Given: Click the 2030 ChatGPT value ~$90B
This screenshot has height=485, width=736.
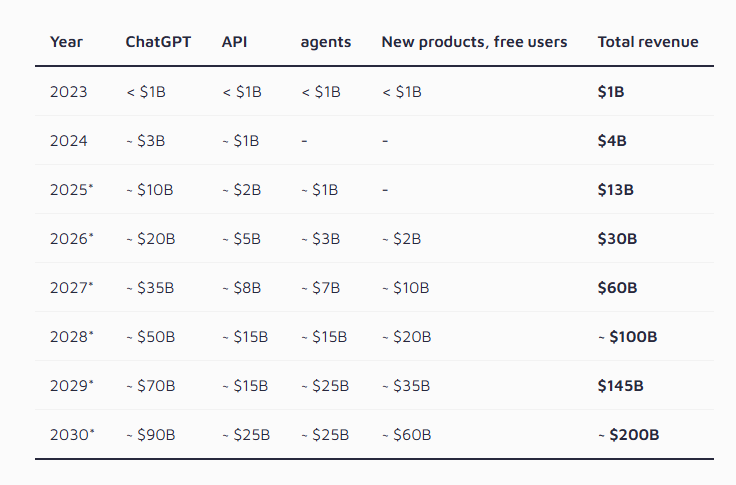Looking at the screenshot, I should tap(150, 435).
